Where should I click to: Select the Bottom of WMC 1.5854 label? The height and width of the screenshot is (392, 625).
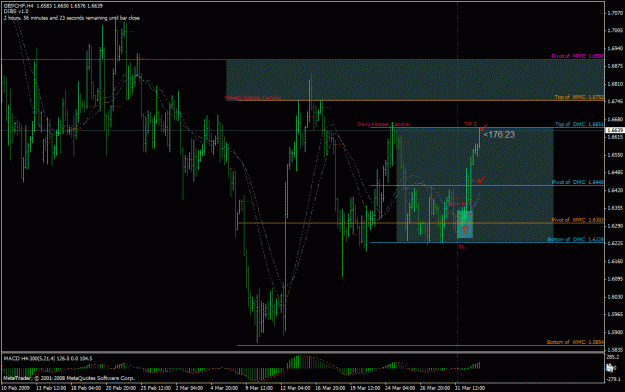(575, 342)
